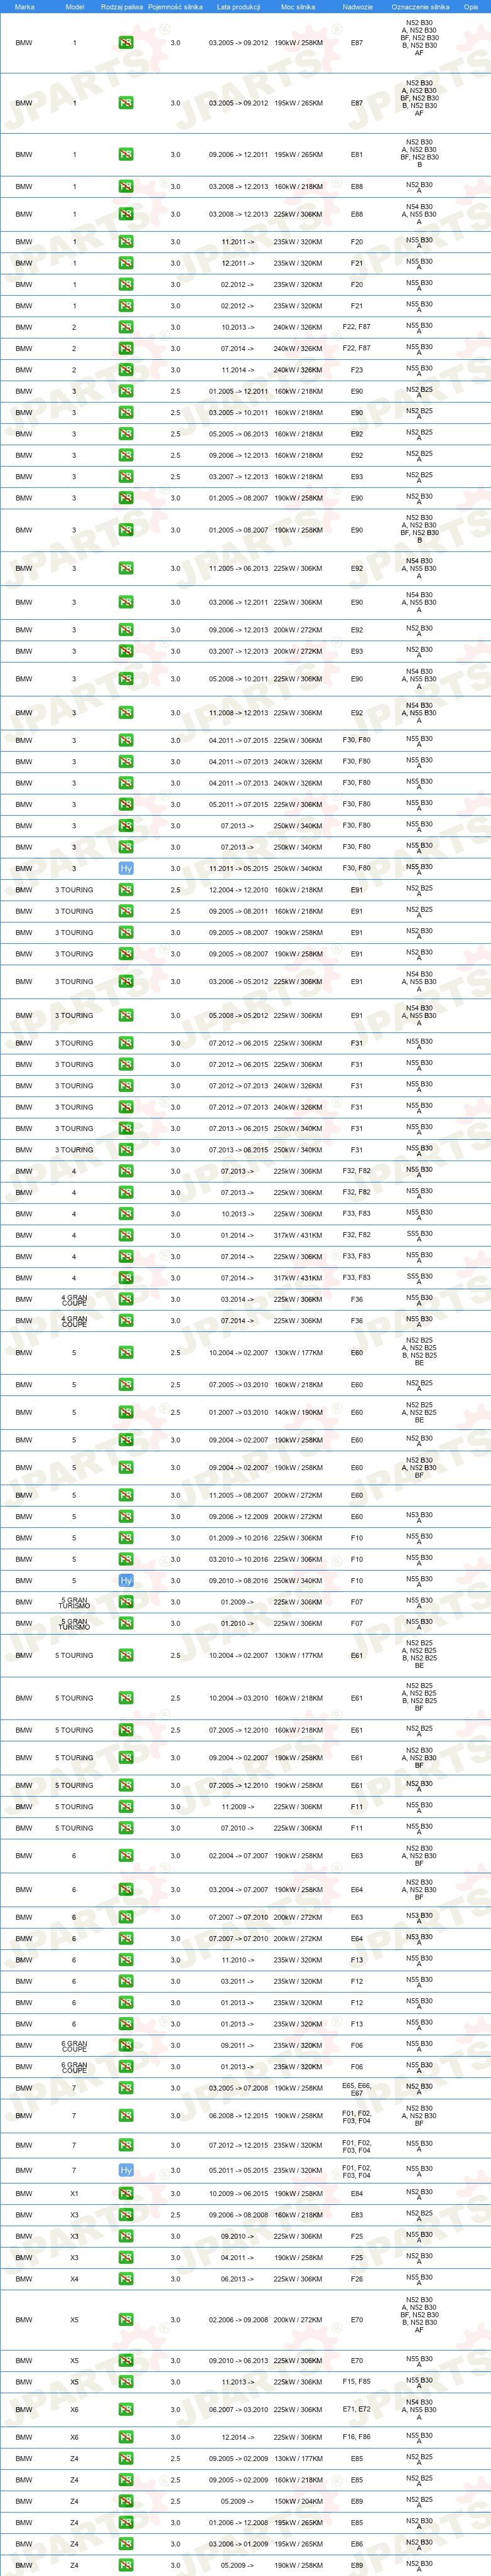Click the Pb fuel icon in the 6-series 03.2011 row
The width and height of the screenshot is (491, 2576).
pyautogui.click(x=126, y=1981)
